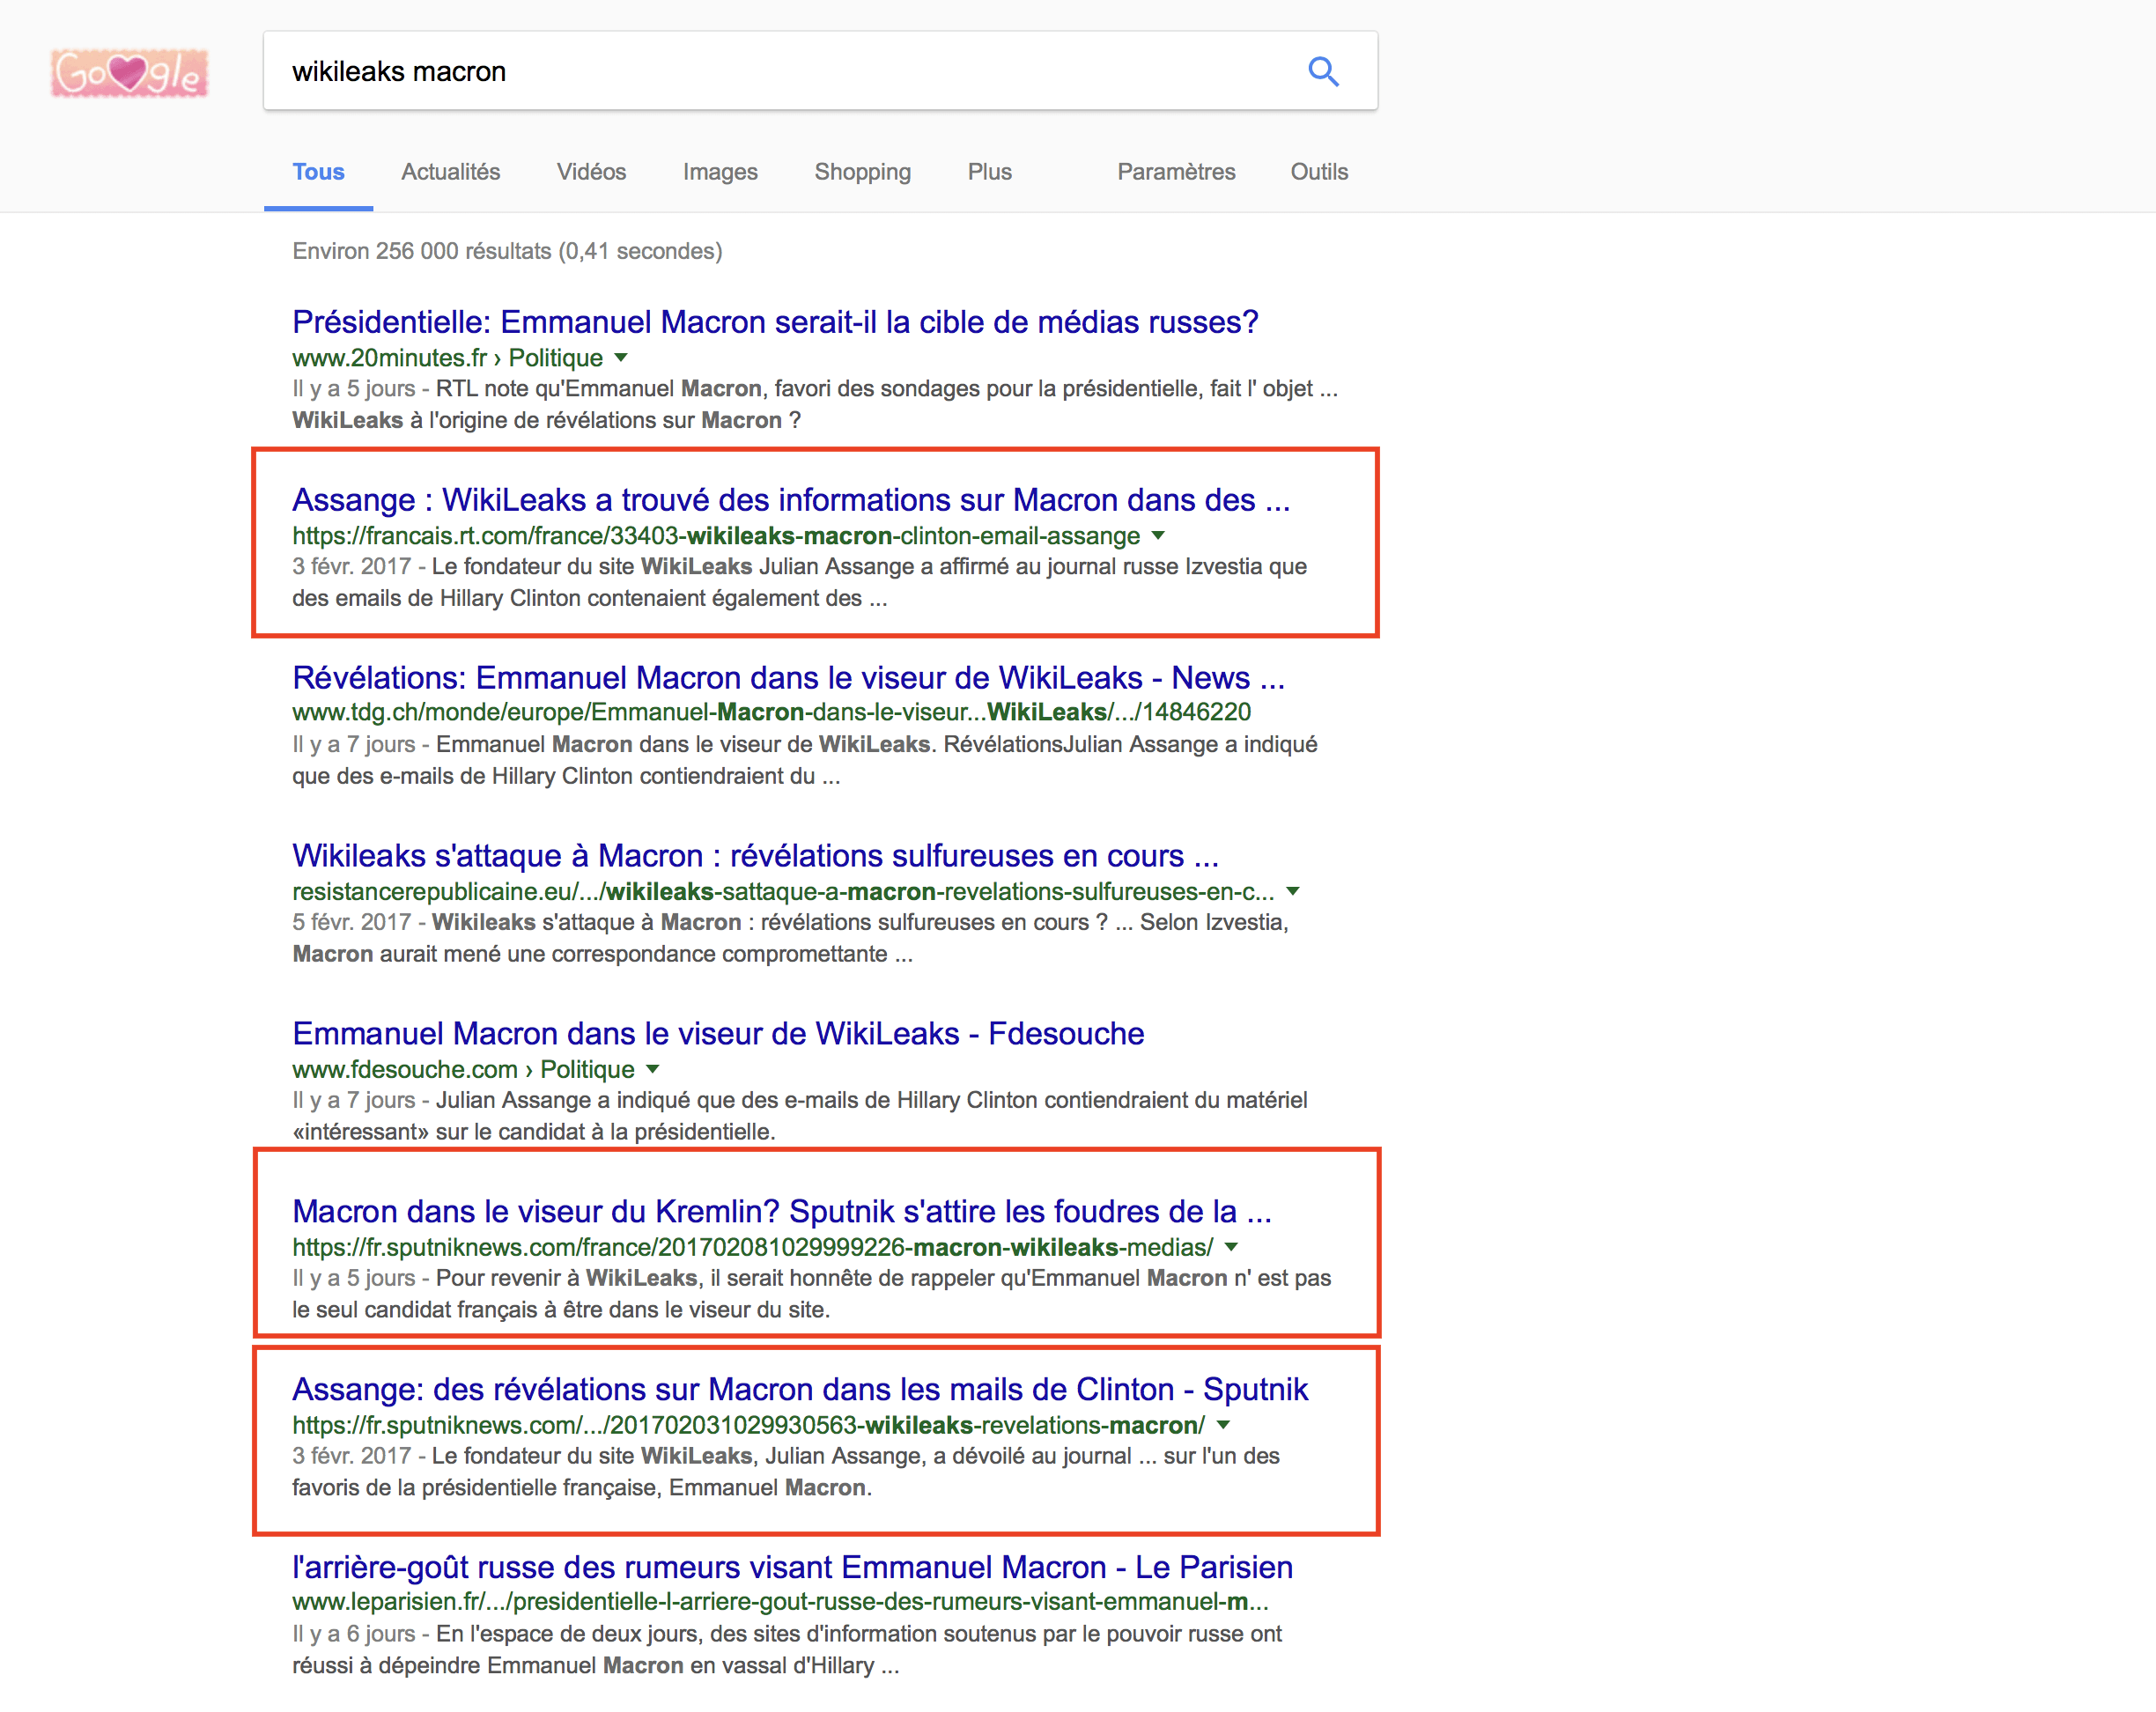Image resolution: width=2156 pixels, height=1712 pixels.
Task: Expand dropdown arrow next to 20minutes.fr URL
Action: [x=621, y=358]
